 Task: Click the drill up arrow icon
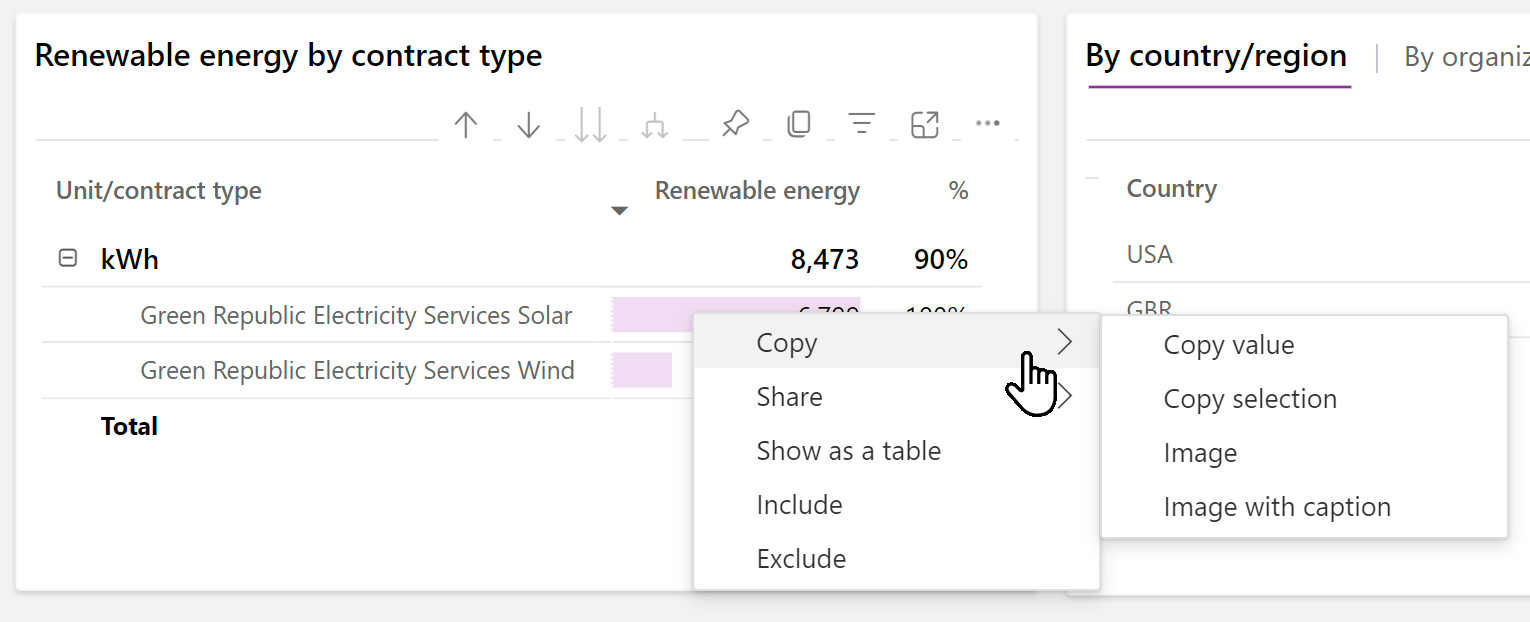[x=466, y=124]
